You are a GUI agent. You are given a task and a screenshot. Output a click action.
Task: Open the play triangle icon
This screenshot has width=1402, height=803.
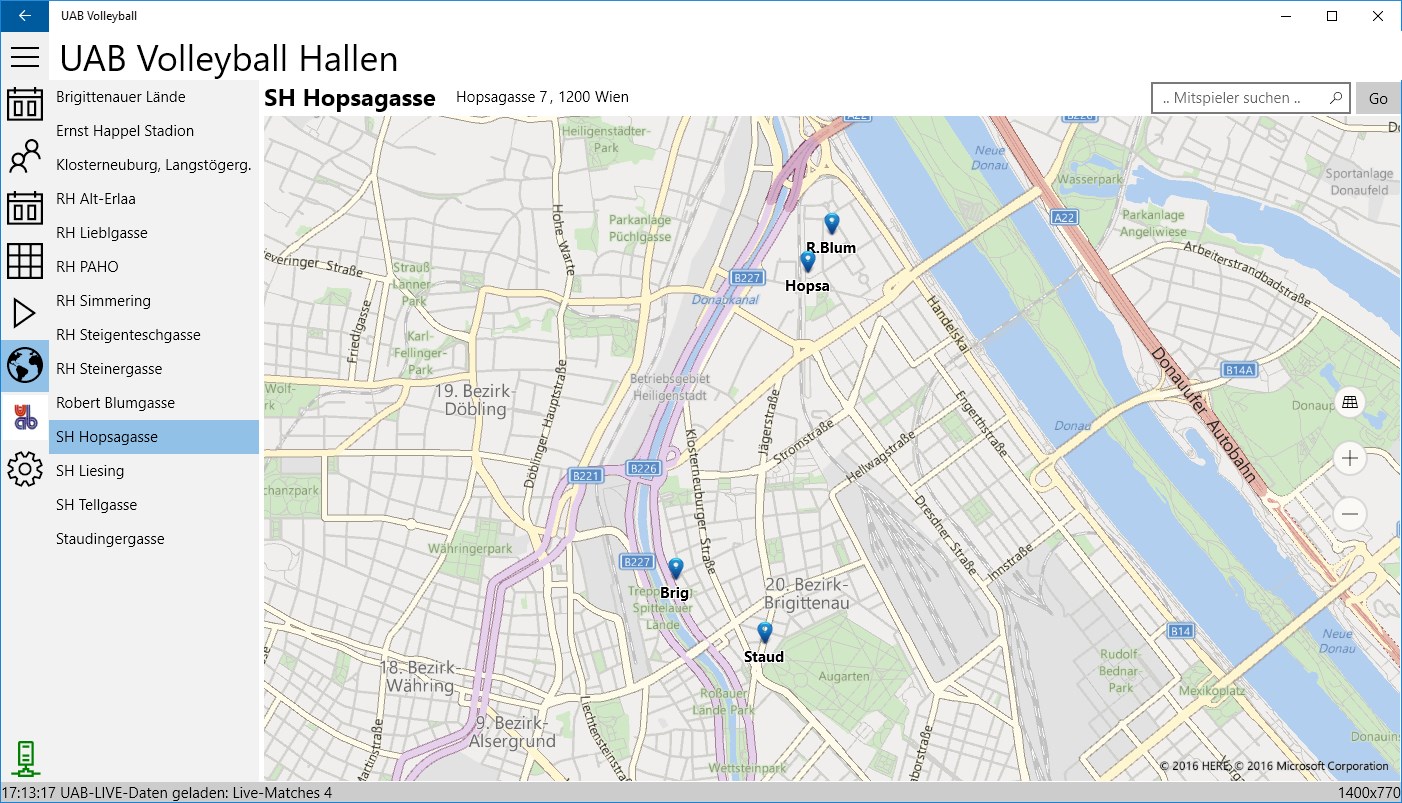(x=24, y=313)
